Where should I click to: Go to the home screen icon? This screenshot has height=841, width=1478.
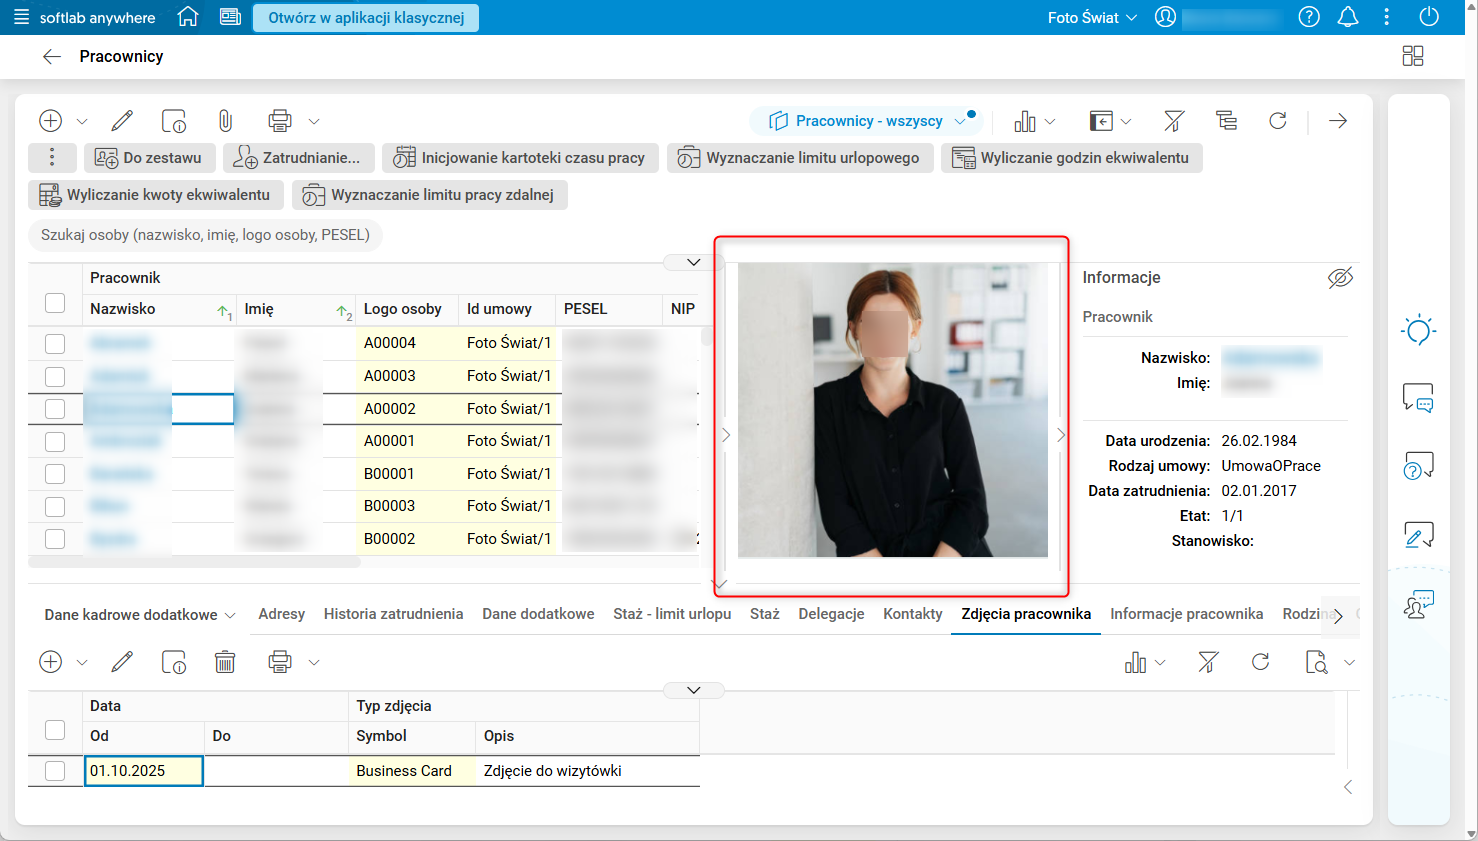point(187,17)
